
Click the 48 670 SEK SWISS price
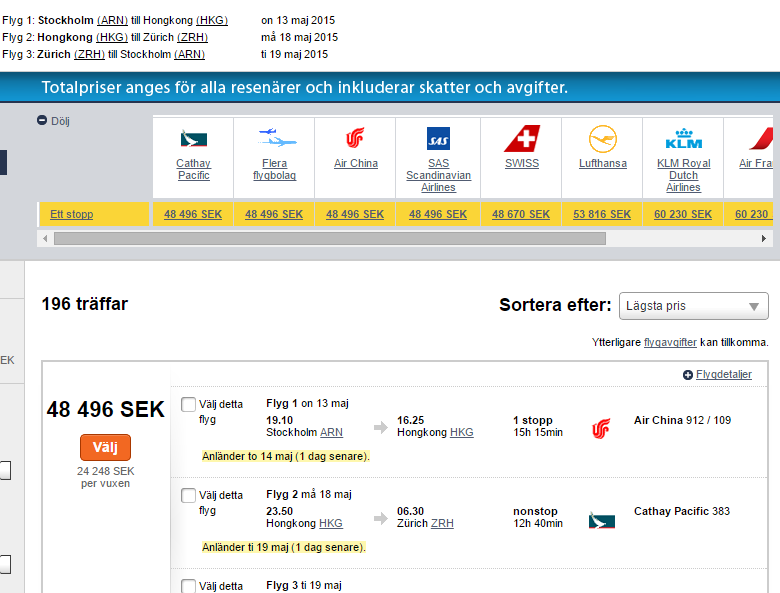[x=521, y=214]
